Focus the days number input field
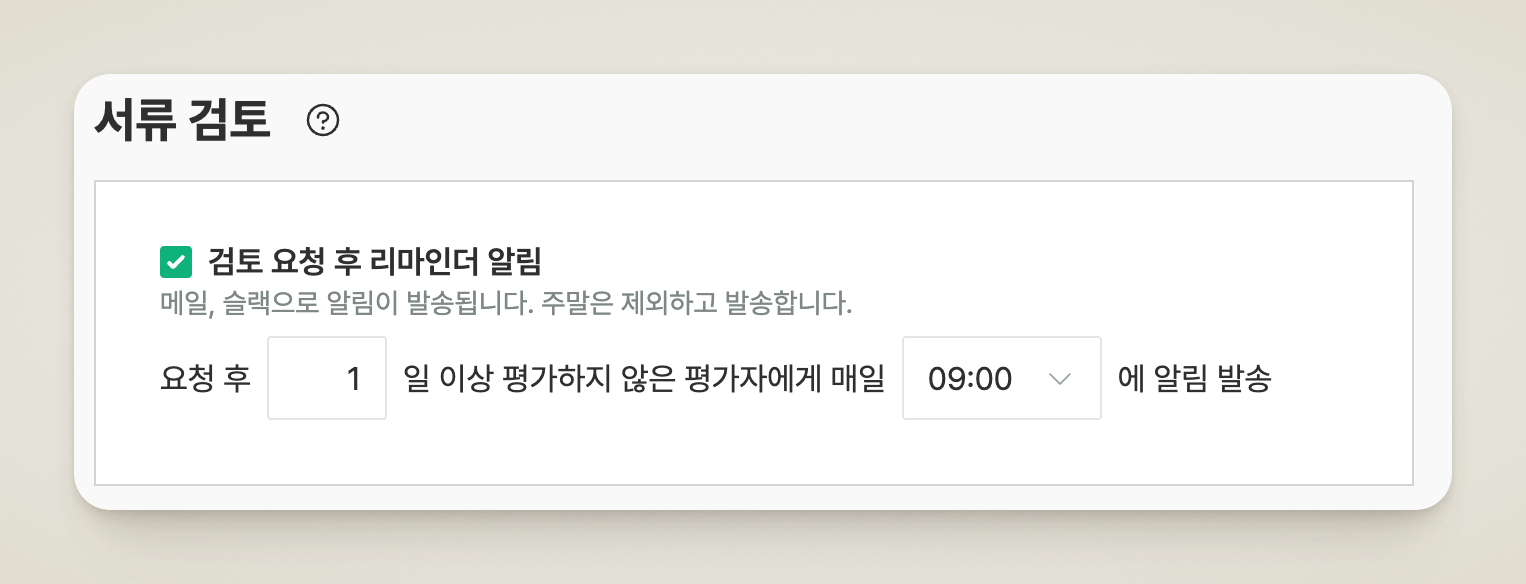The image size is (1526, 584). [327, 378]
